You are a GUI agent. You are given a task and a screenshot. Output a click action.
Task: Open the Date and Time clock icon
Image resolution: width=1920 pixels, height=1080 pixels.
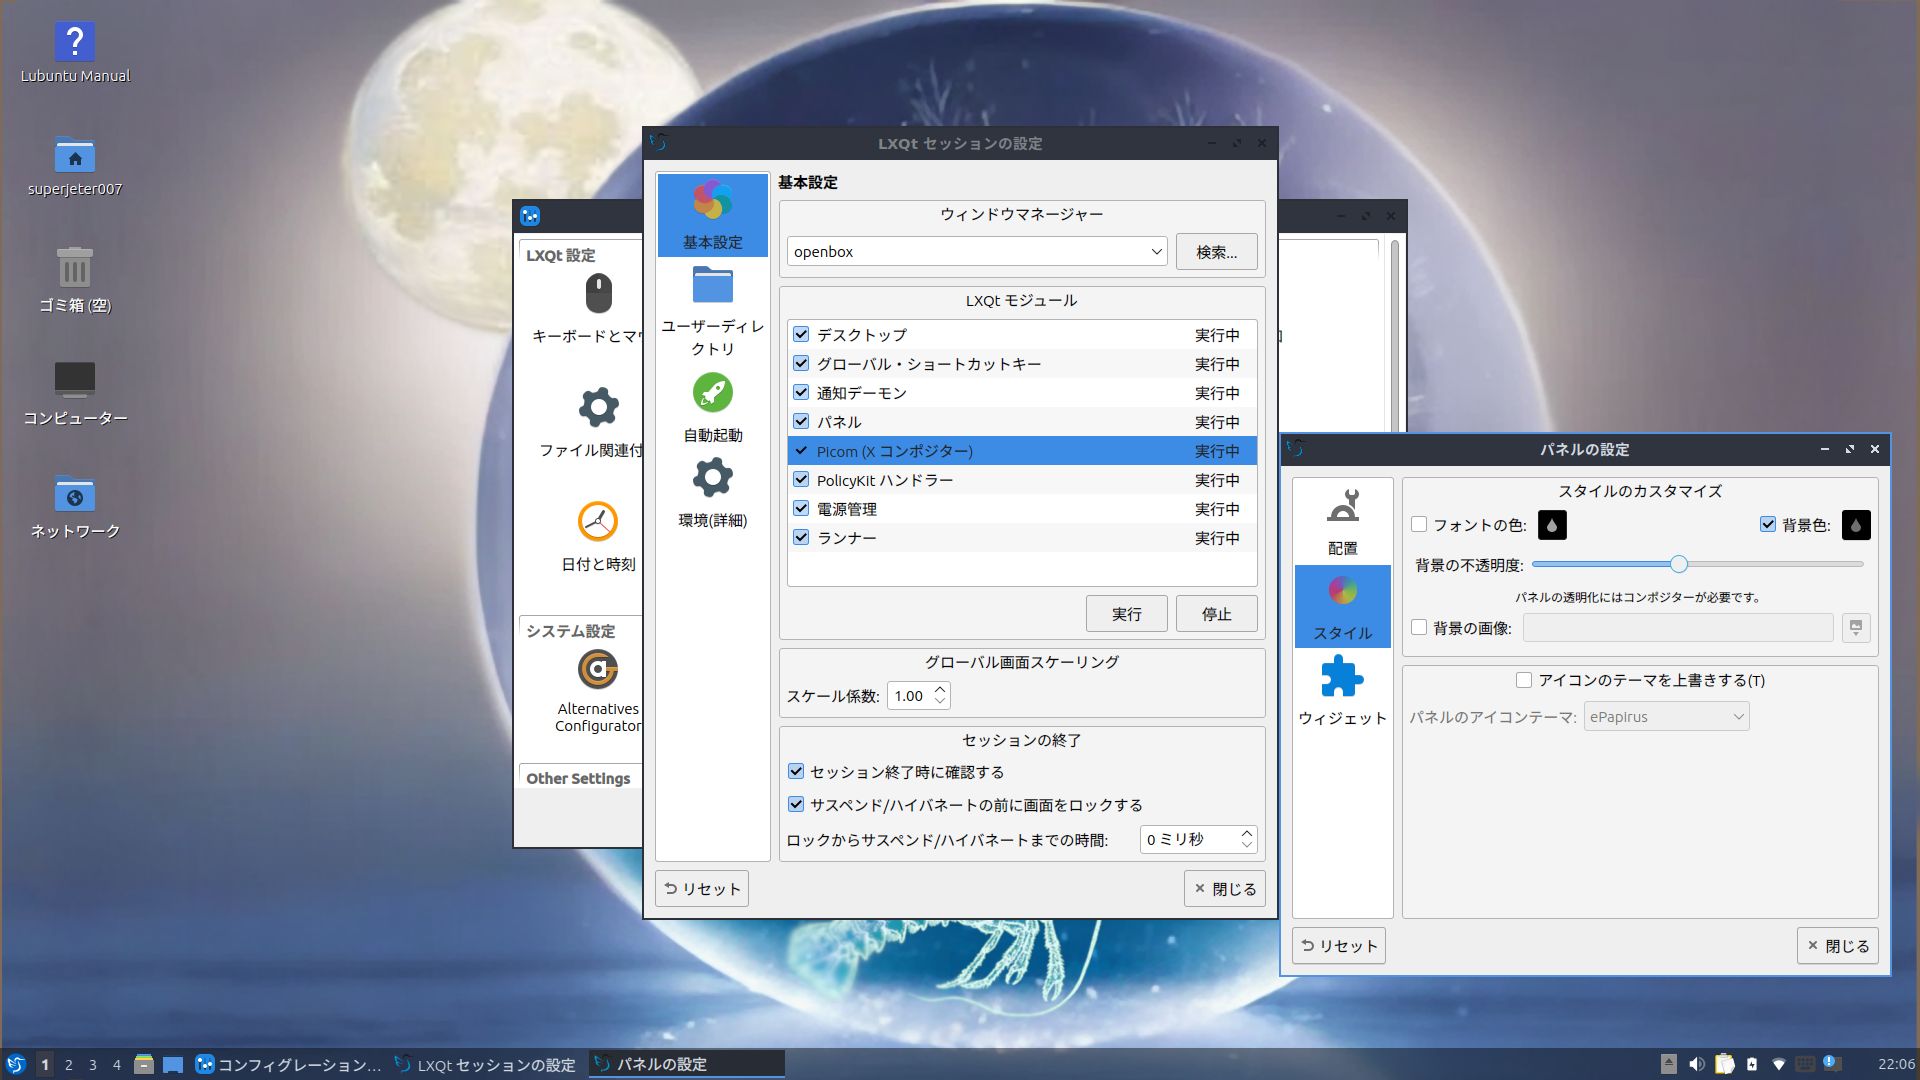(x=598, y=522)
